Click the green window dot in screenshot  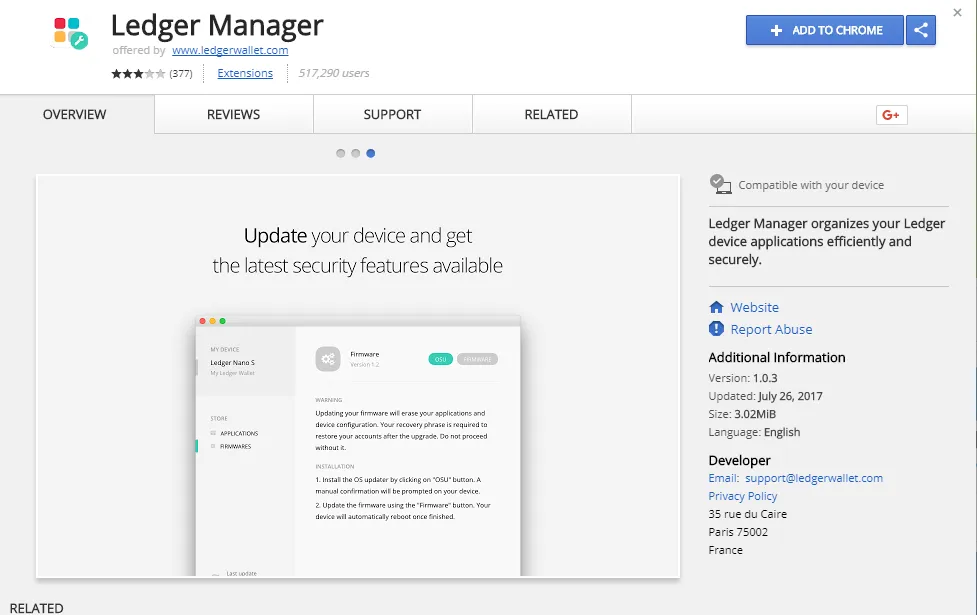coord(222,321)
